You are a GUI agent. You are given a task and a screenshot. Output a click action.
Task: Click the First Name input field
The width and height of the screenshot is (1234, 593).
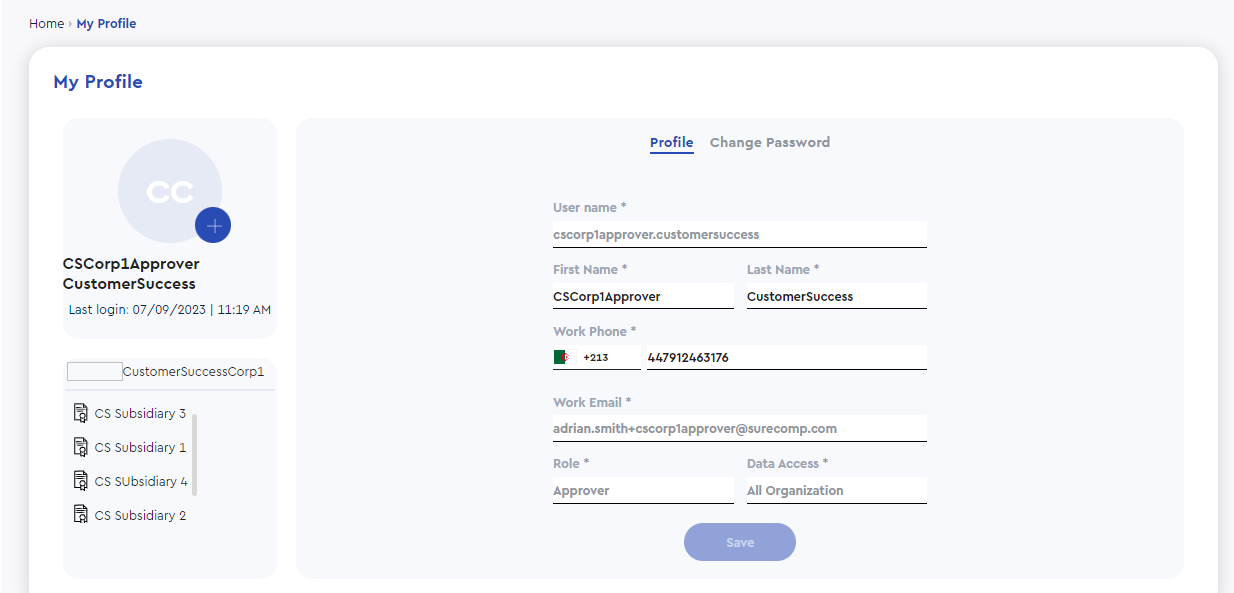(x=643, y=296)
